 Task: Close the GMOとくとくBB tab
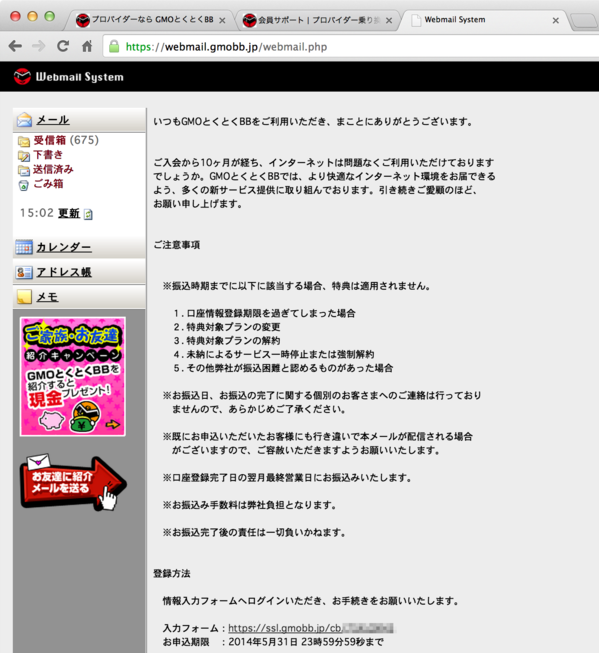tap(222, 20)
